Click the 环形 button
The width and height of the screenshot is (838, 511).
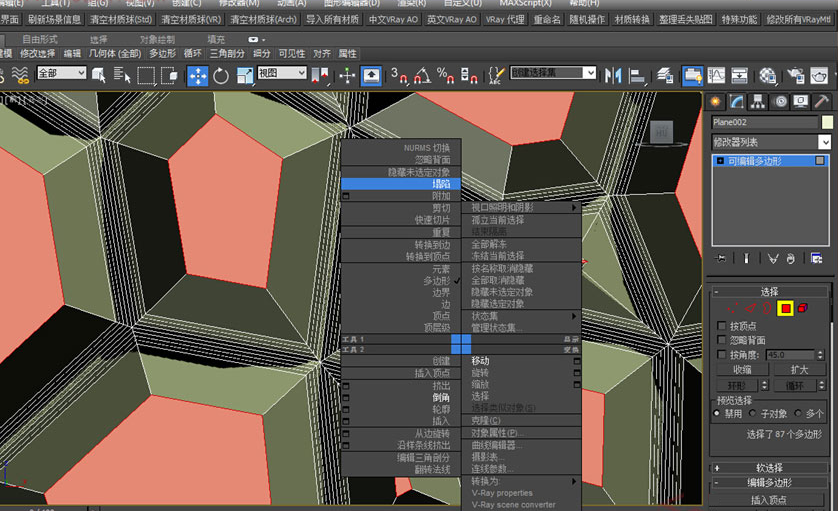coord(736,385)
